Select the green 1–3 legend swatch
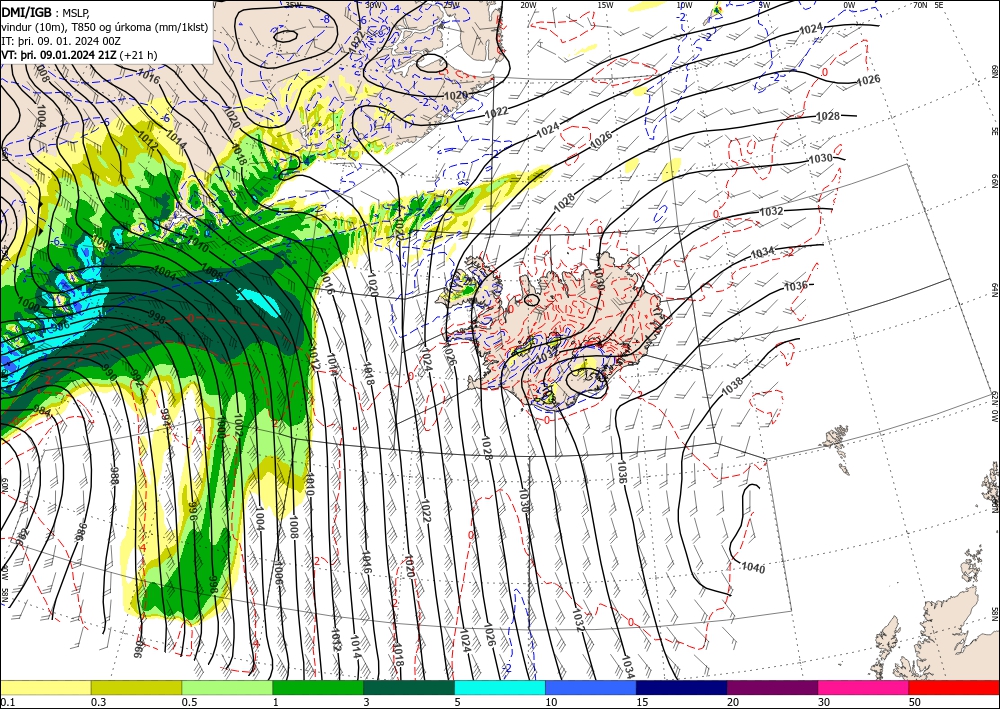1000x709 pixels. [318, 687]
